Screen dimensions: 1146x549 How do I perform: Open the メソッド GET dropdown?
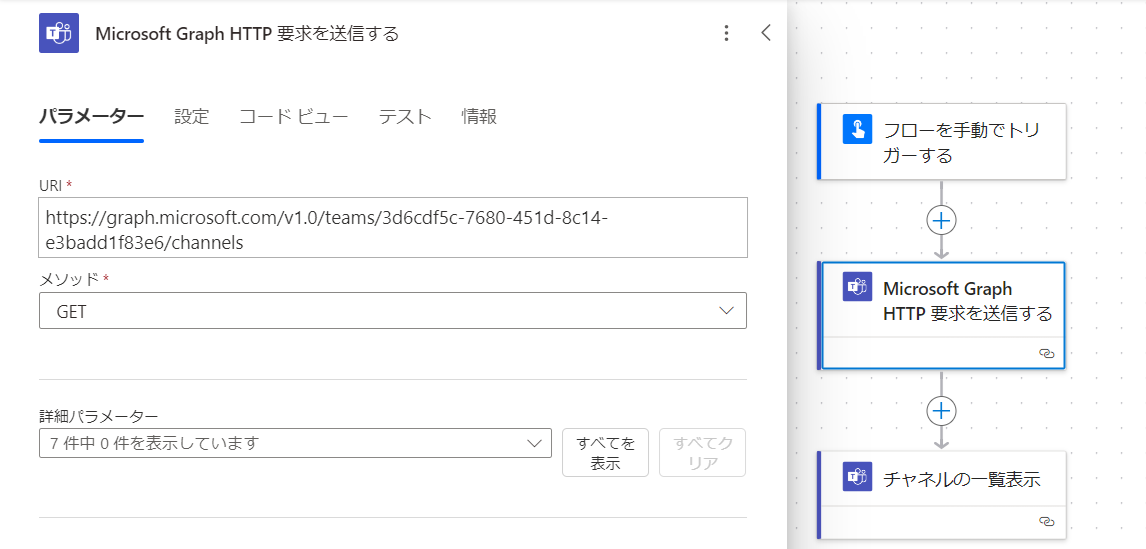[393, 311]
